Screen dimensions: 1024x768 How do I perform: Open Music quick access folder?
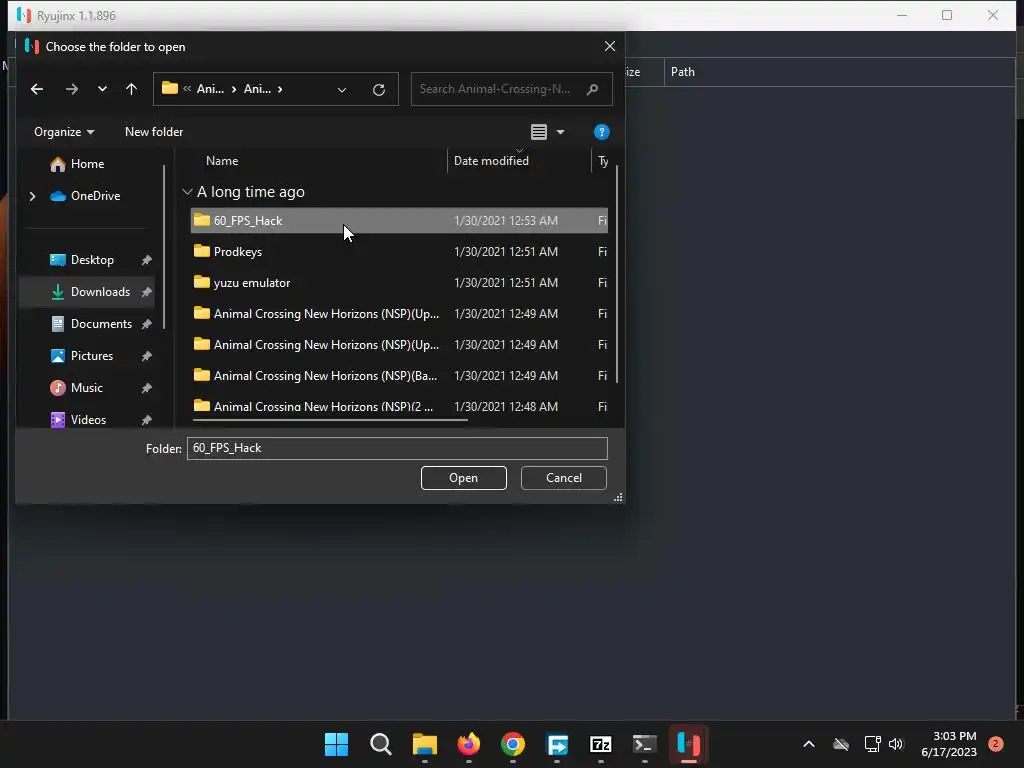[87, 388]
